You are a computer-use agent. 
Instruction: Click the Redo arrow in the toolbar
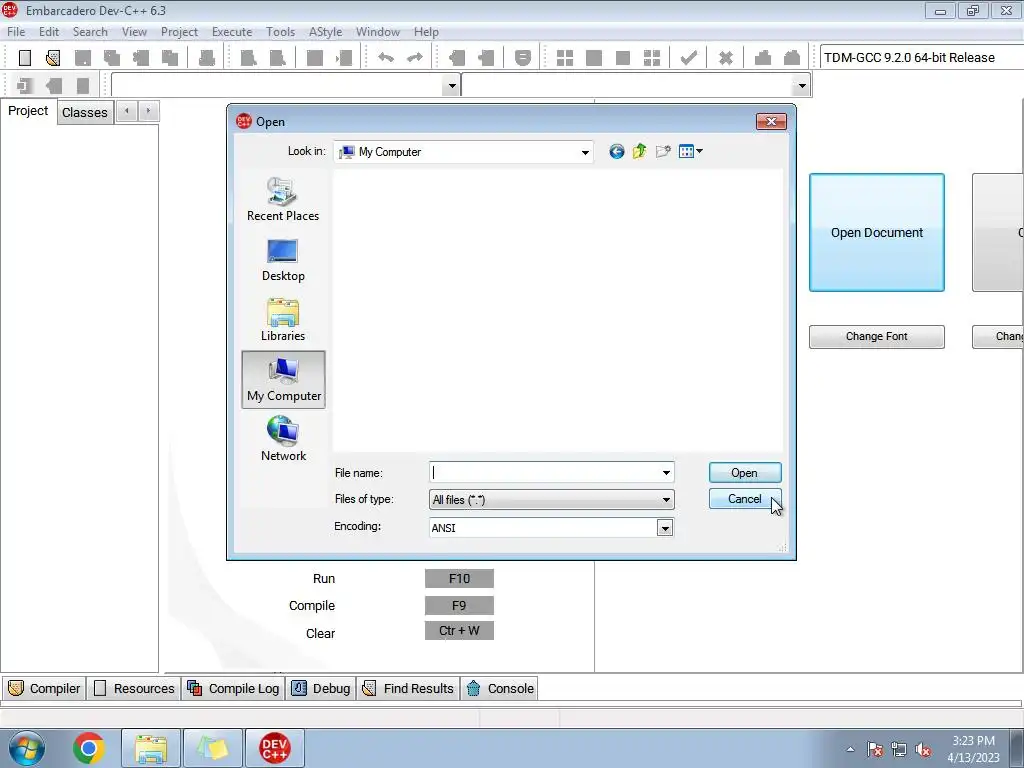click(x=415, y=57)
